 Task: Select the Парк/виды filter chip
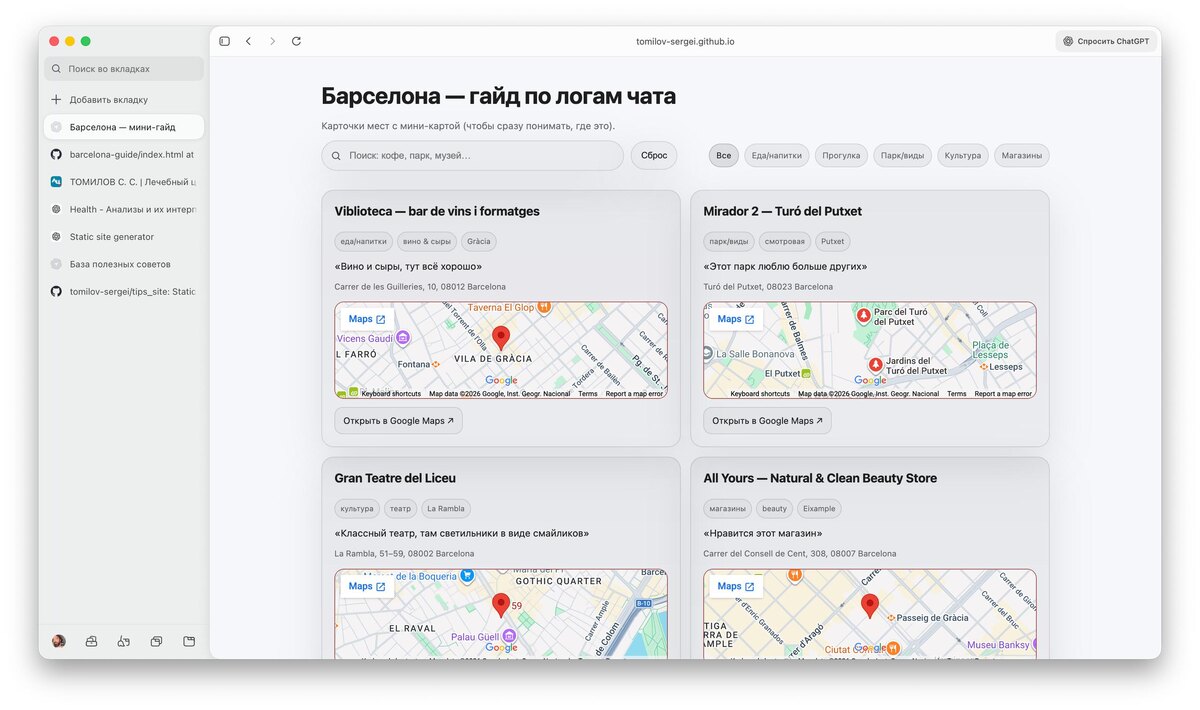click(x=902, y=156)
